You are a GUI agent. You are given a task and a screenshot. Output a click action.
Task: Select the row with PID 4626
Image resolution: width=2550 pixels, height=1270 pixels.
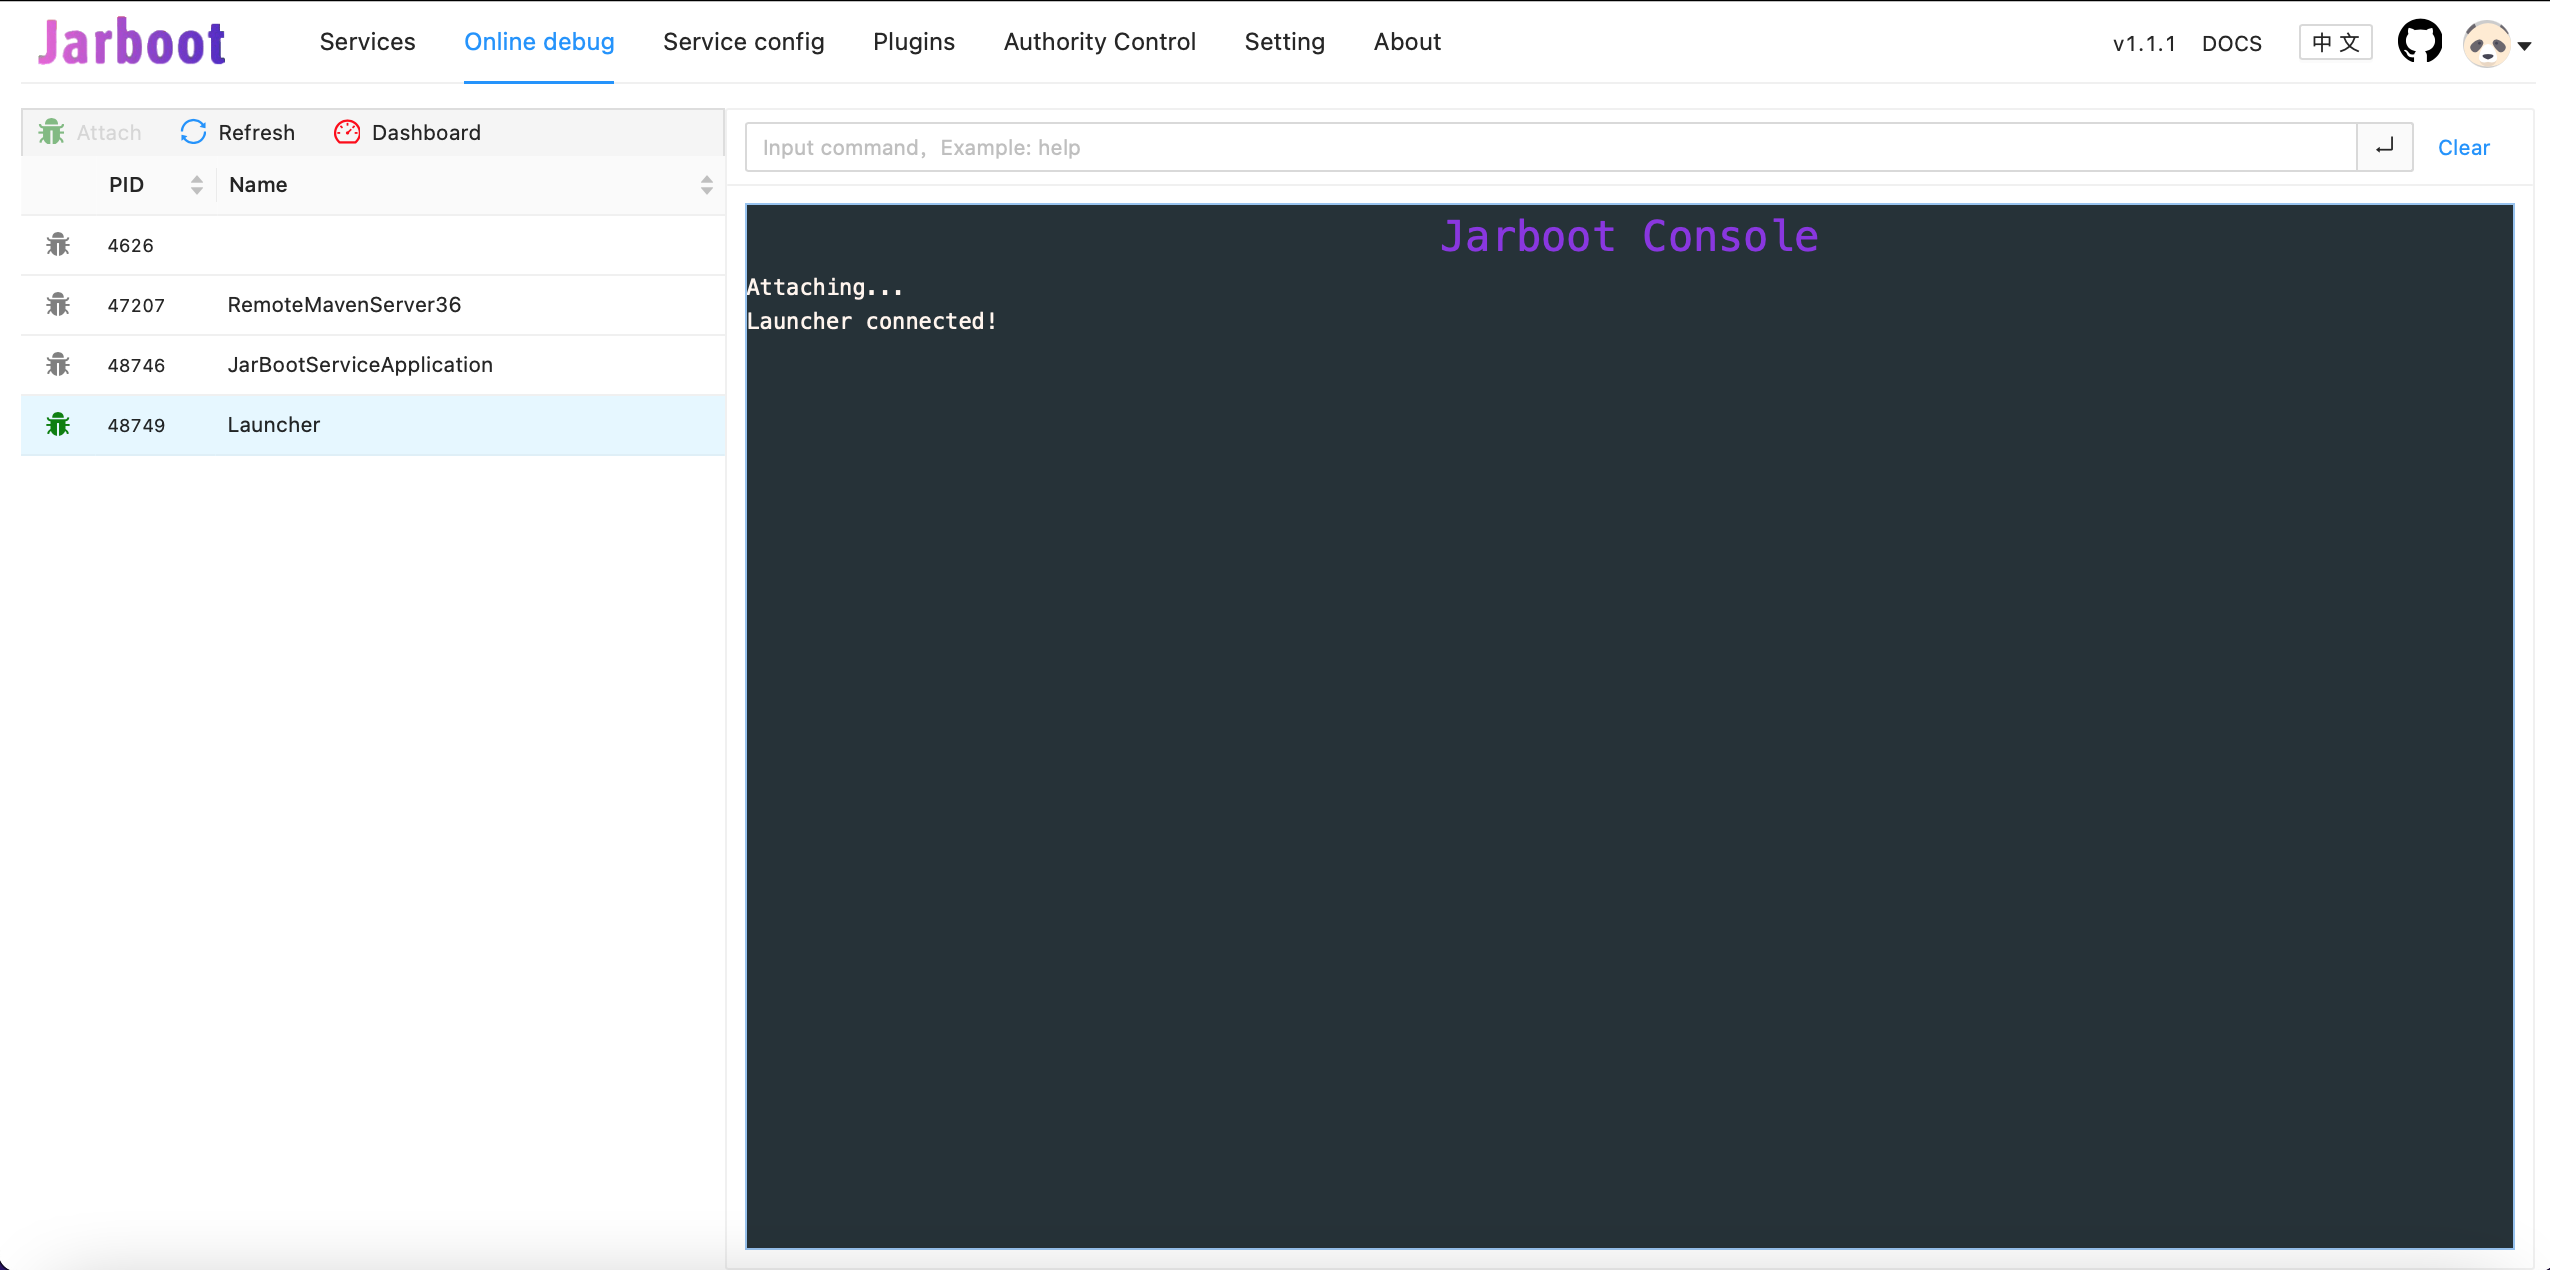[373, 245]
